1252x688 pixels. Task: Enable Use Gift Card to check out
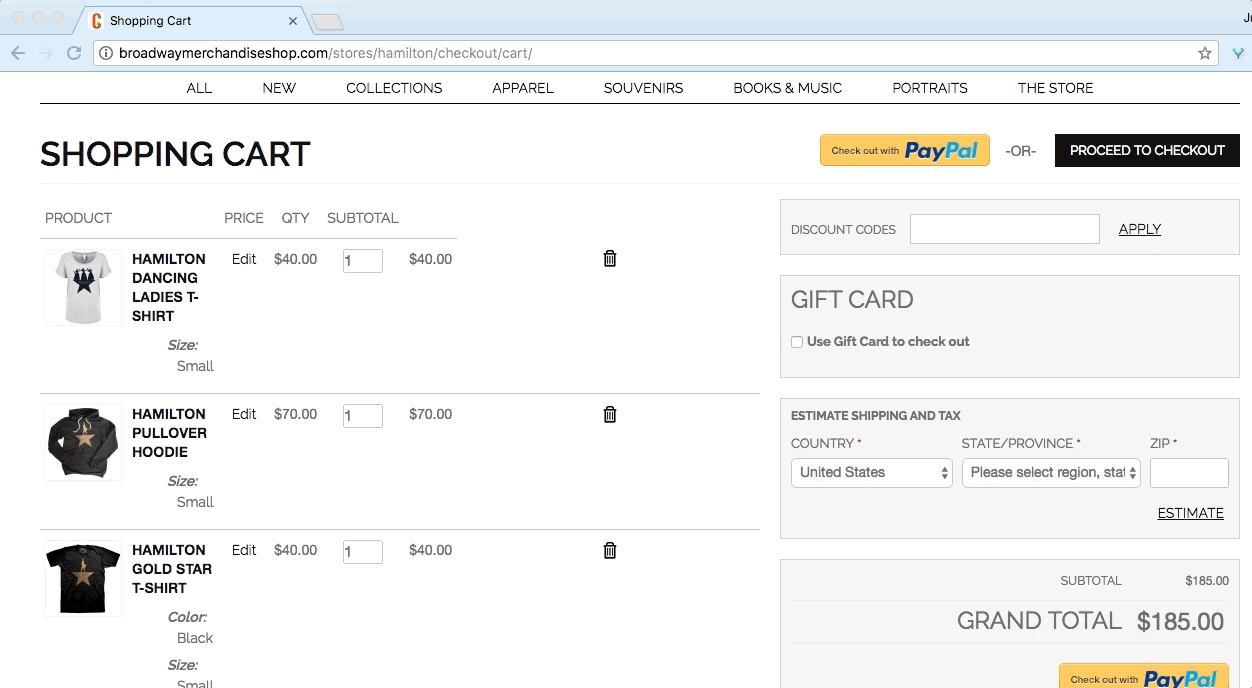click(x=797, y=342)
